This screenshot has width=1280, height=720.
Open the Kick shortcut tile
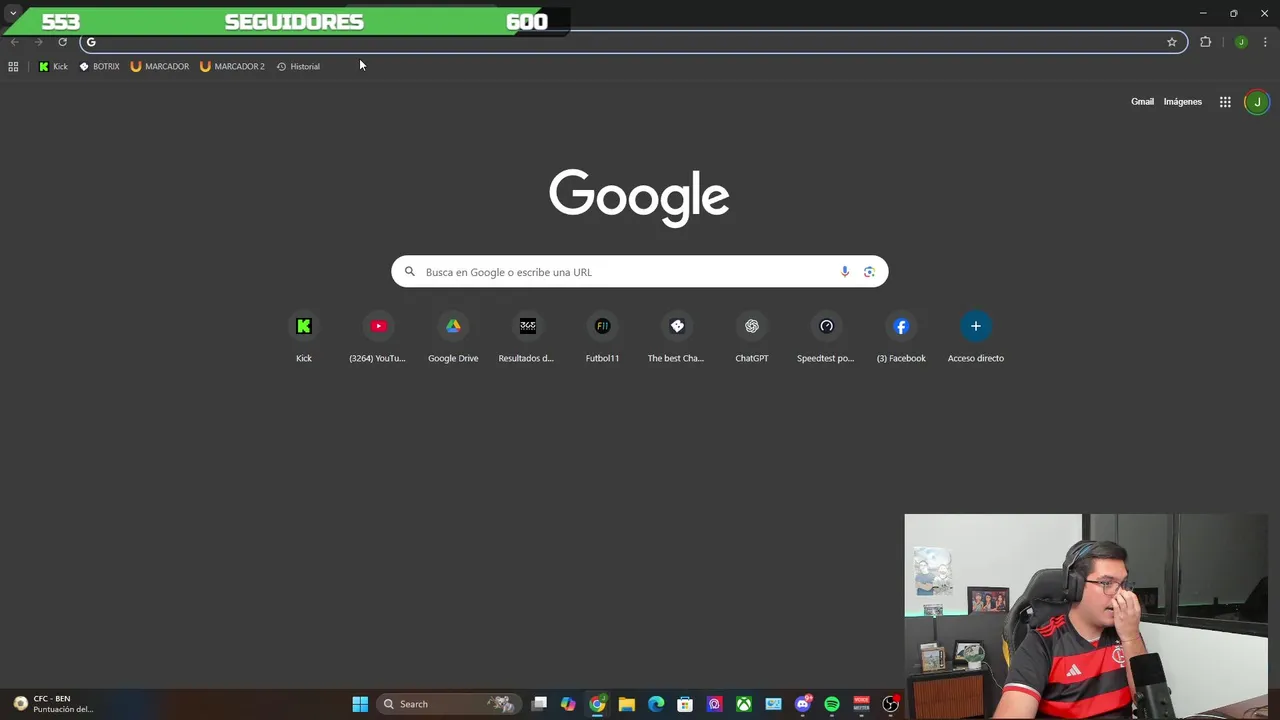[x=304, y=338]
